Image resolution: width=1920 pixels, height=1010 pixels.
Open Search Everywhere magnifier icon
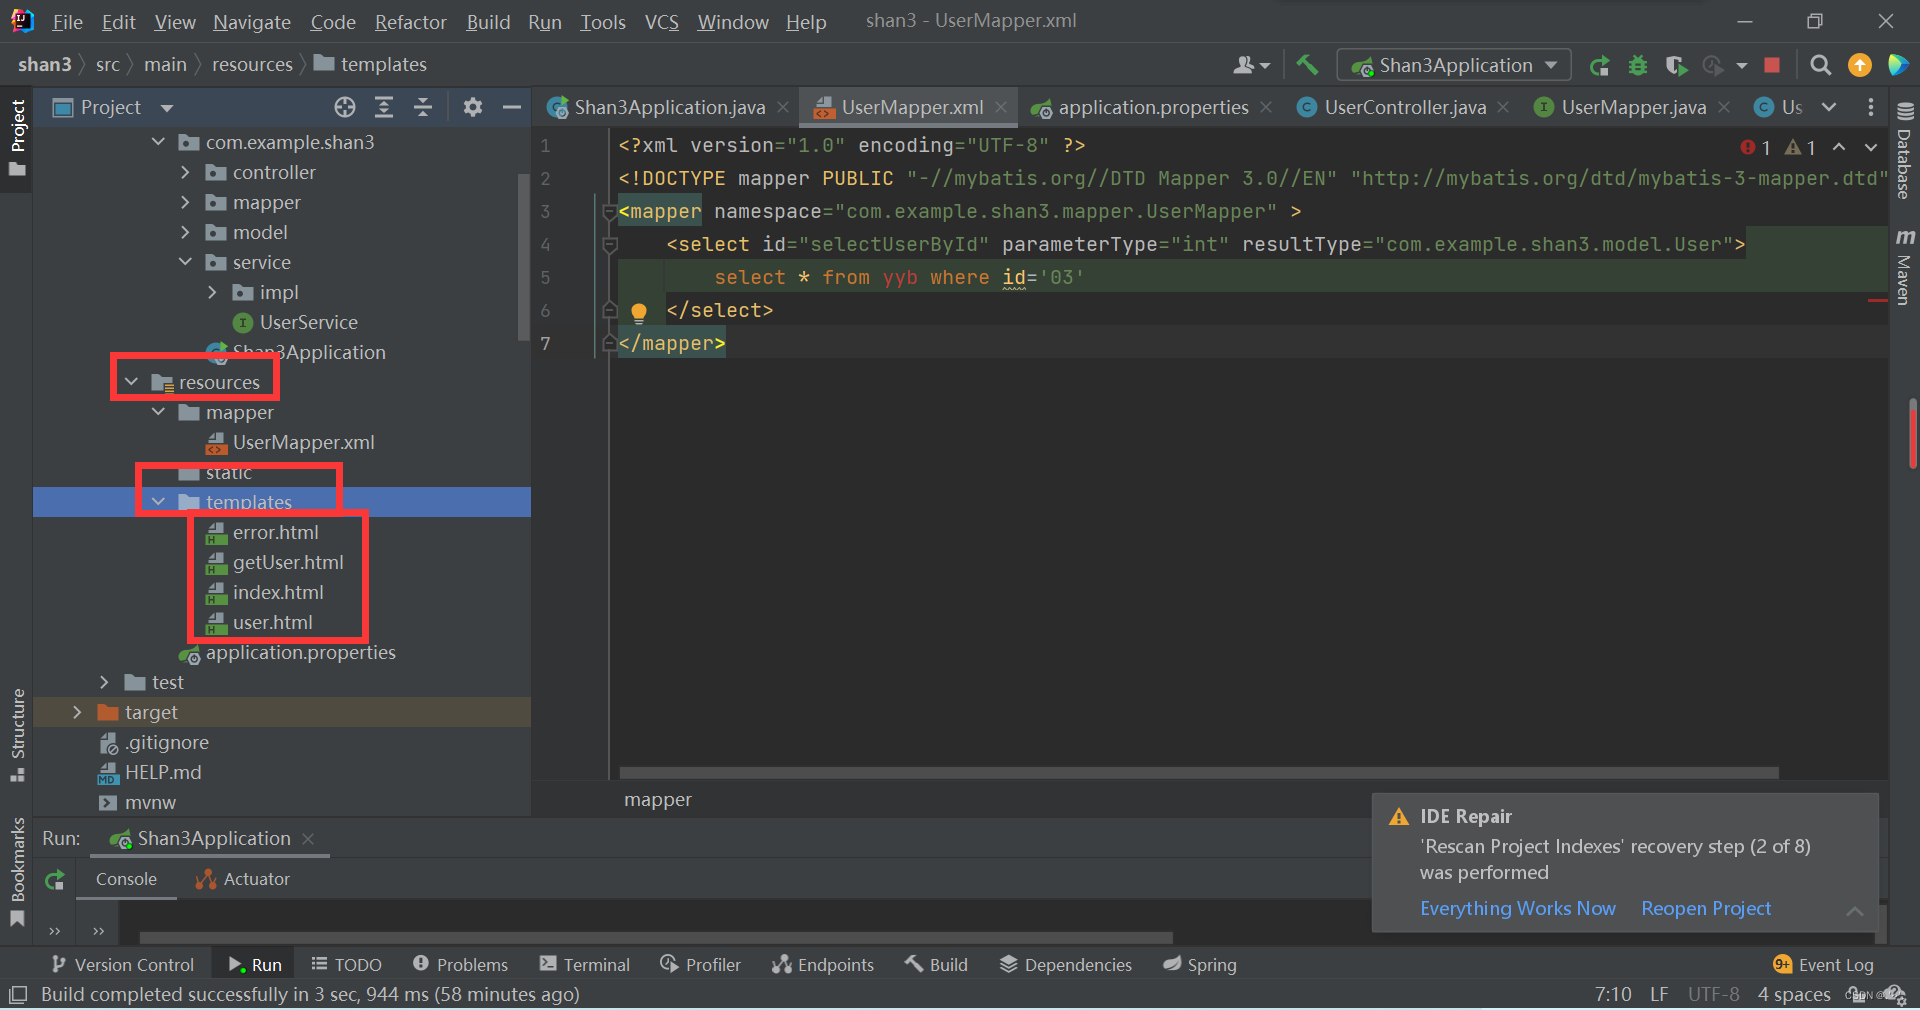tap(1821, 65)
